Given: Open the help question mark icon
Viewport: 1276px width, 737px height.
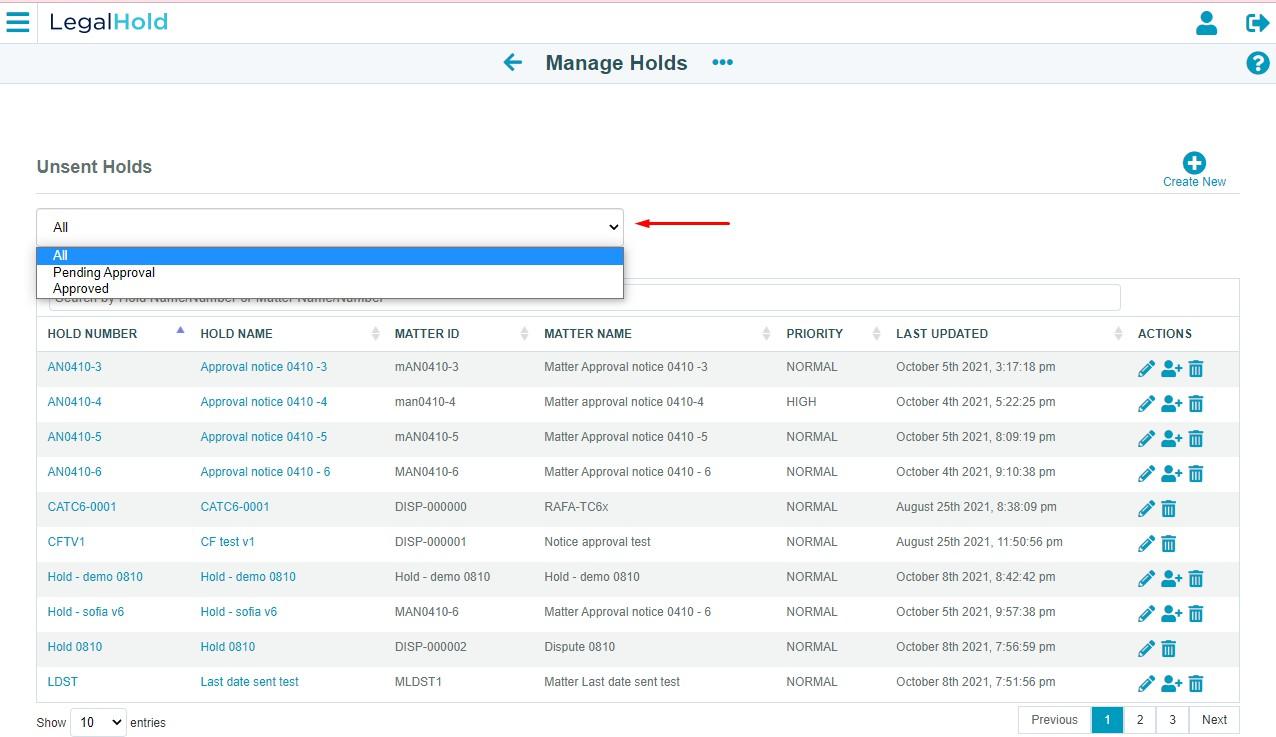Looking at the screenshot, I should [x=1257, y=63].
